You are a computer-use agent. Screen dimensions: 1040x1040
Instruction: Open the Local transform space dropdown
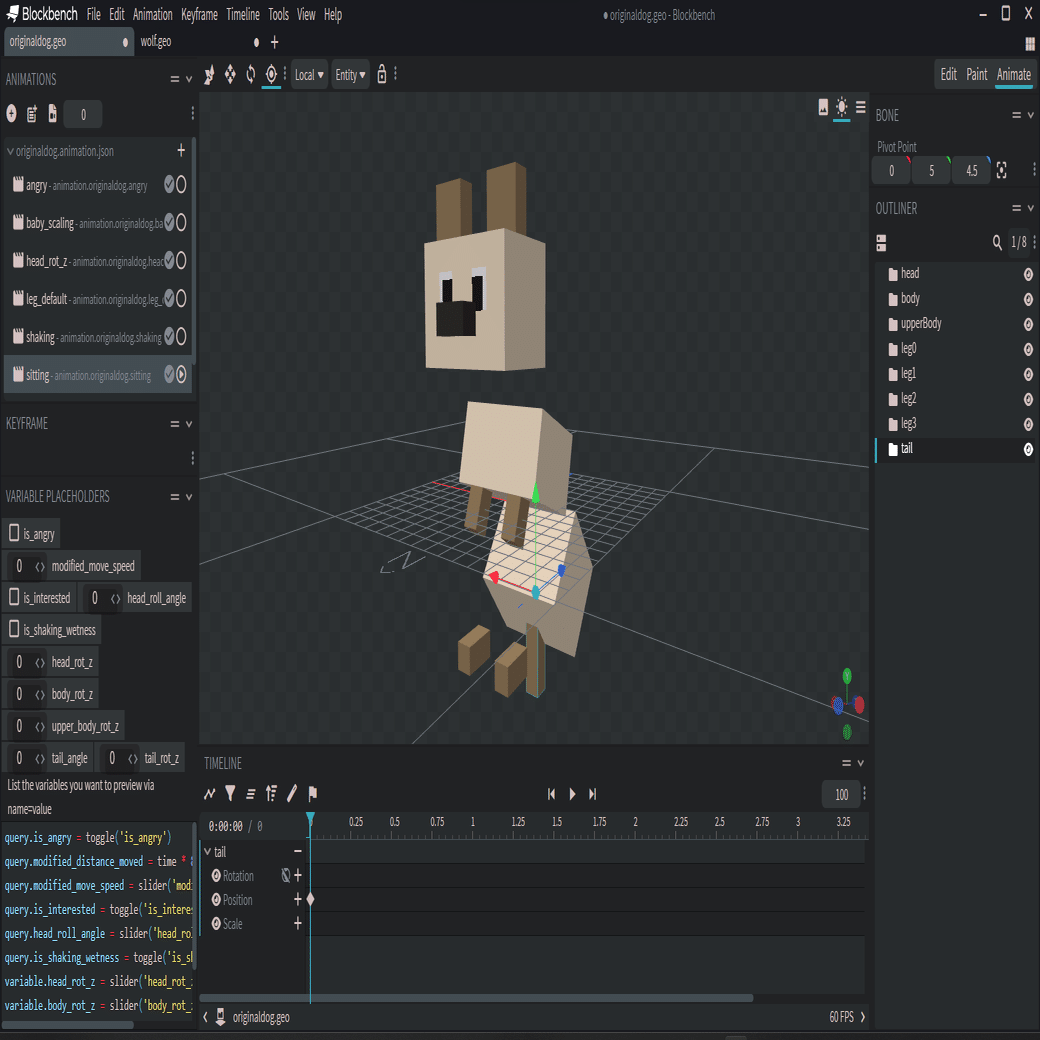click(x=309, y=75)
